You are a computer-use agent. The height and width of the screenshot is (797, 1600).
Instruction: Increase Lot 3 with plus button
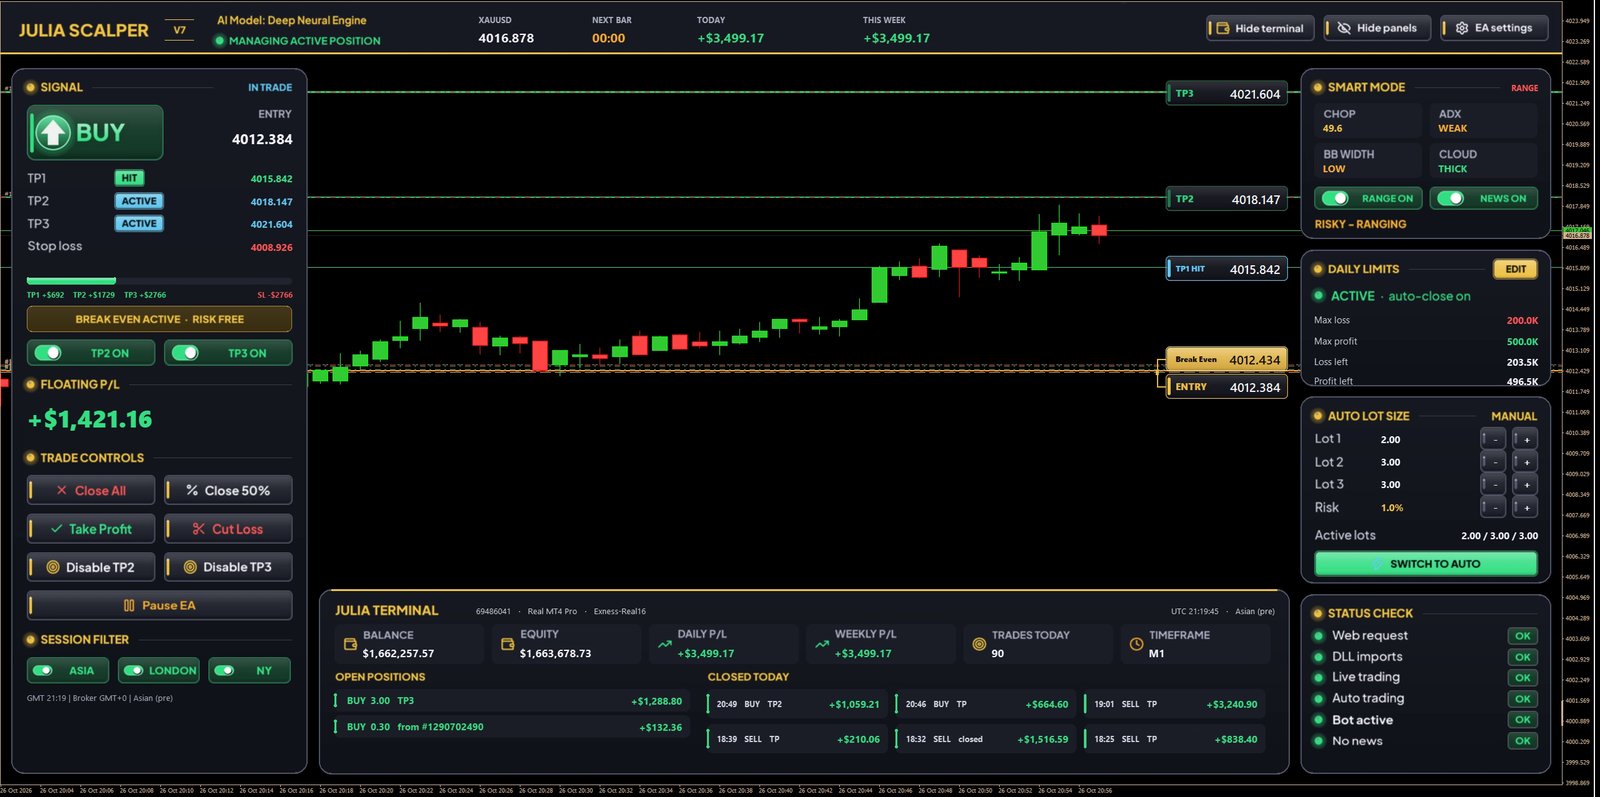1525,485
